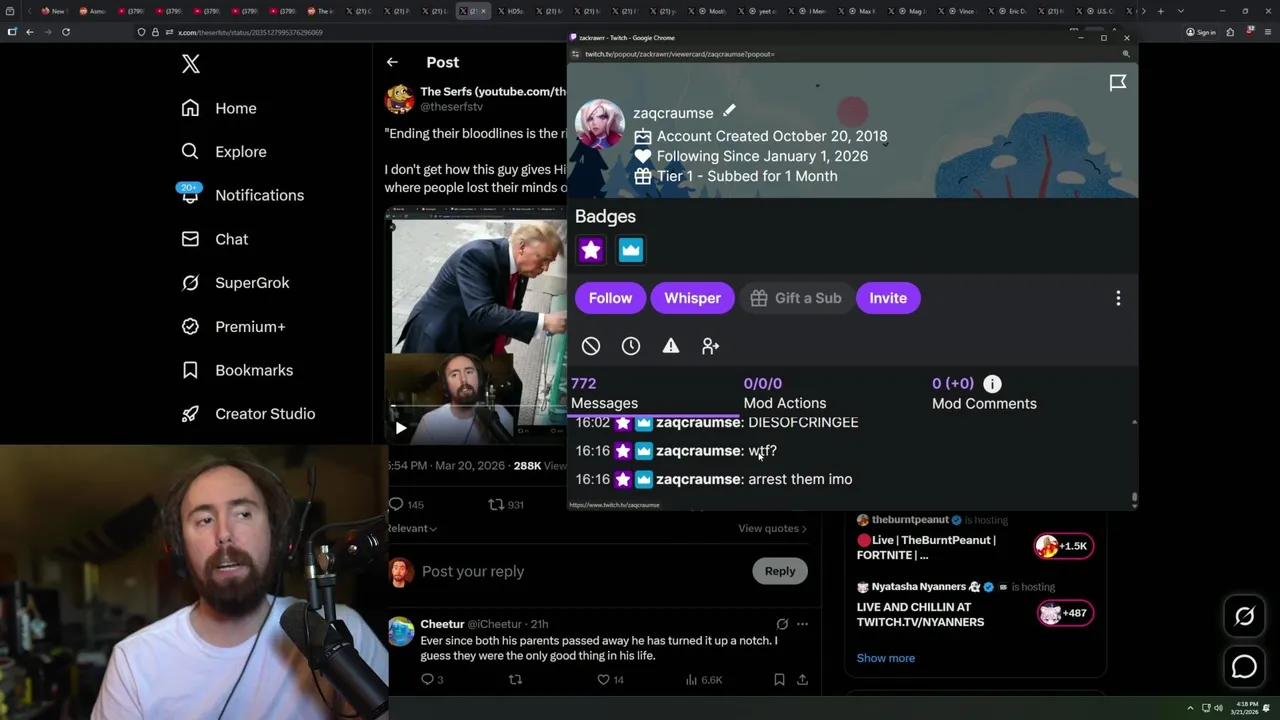Like Cheetur's comment with 14 likes

[x=603, y=680]
